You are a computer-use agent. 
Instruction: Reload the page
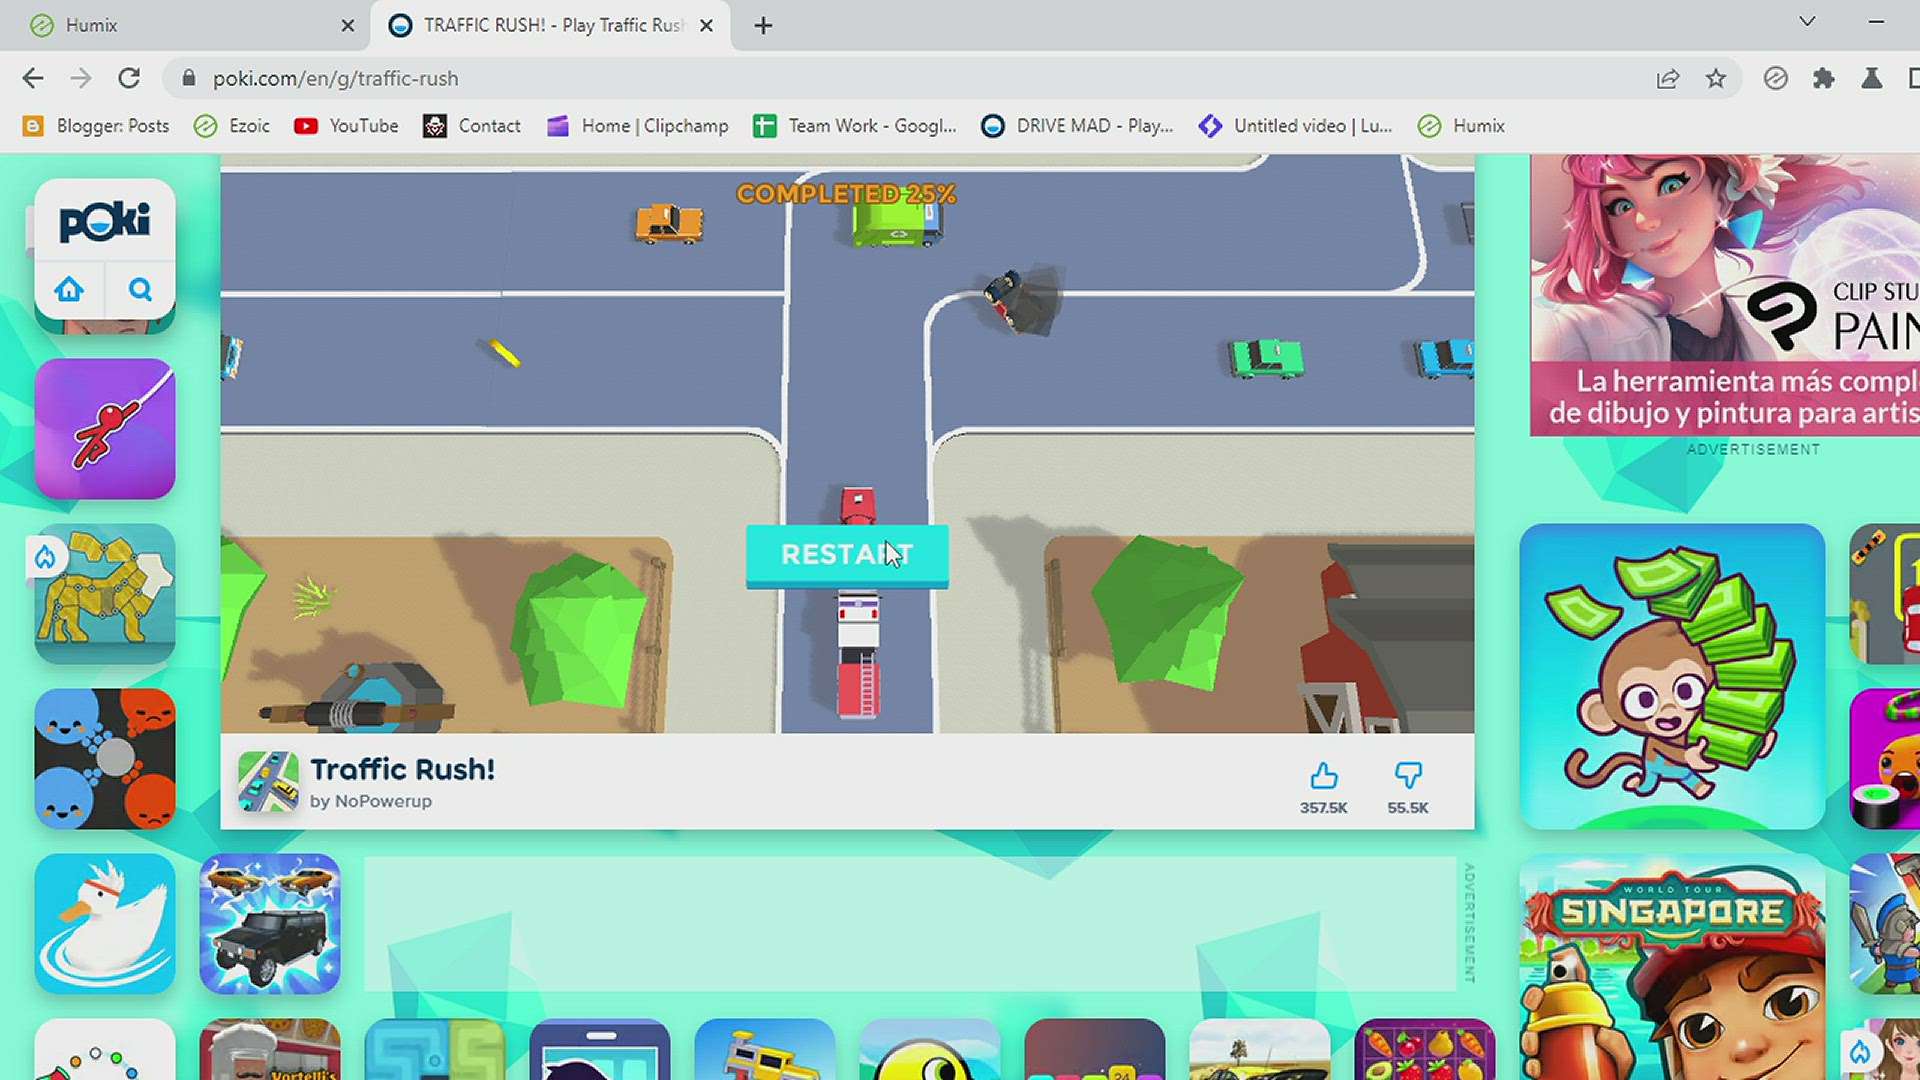pyautogui.click(x=129, y=78)
